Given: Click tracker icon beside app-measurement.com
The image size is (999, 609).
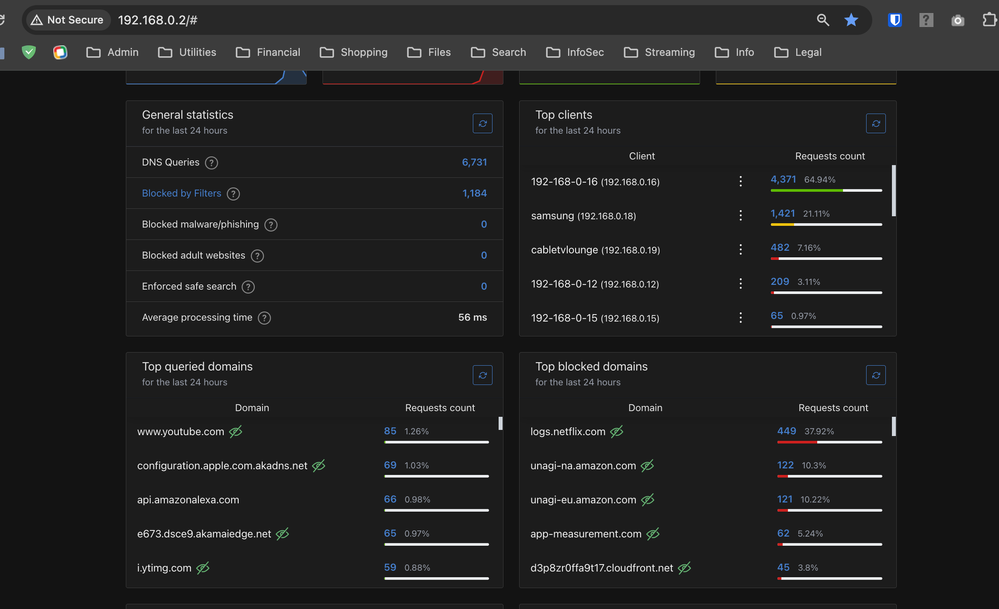Looking at the screenshot, I should pos(653,534).
